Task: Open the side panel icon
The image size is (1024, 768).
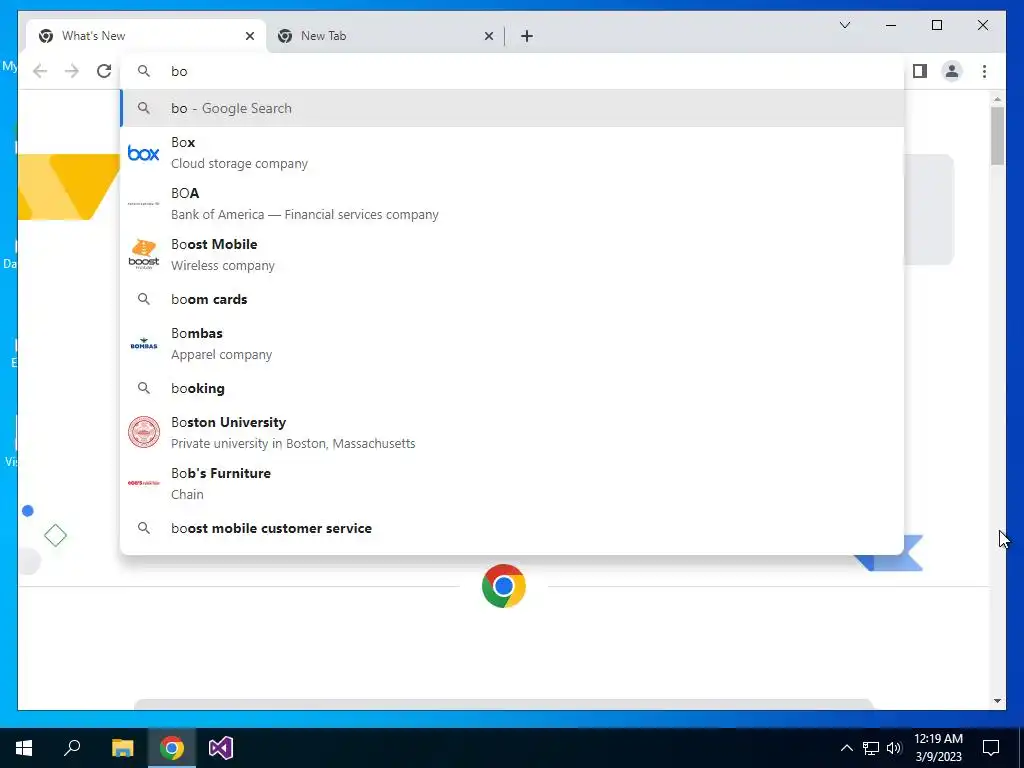Action: pos(920,71)
